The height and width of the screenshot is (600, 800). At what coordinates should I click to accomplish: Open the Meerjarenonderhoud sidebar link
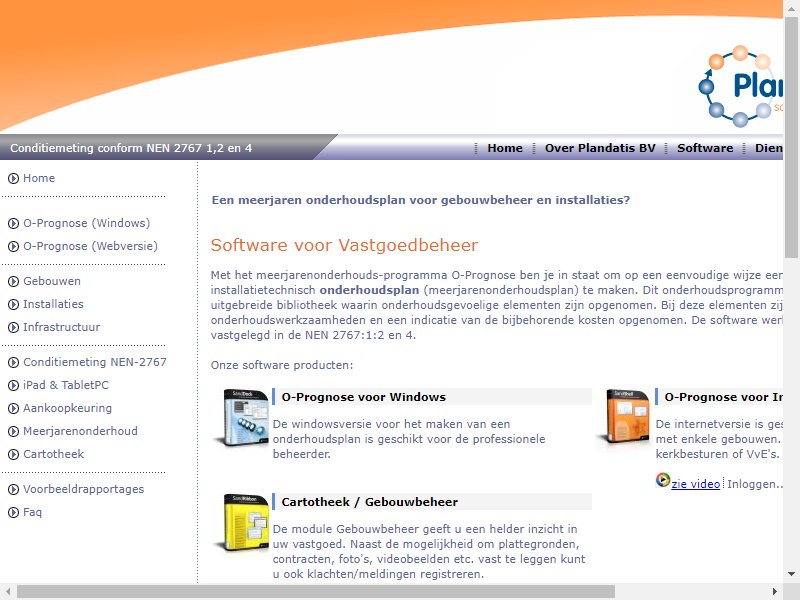(x=80, y=431)
